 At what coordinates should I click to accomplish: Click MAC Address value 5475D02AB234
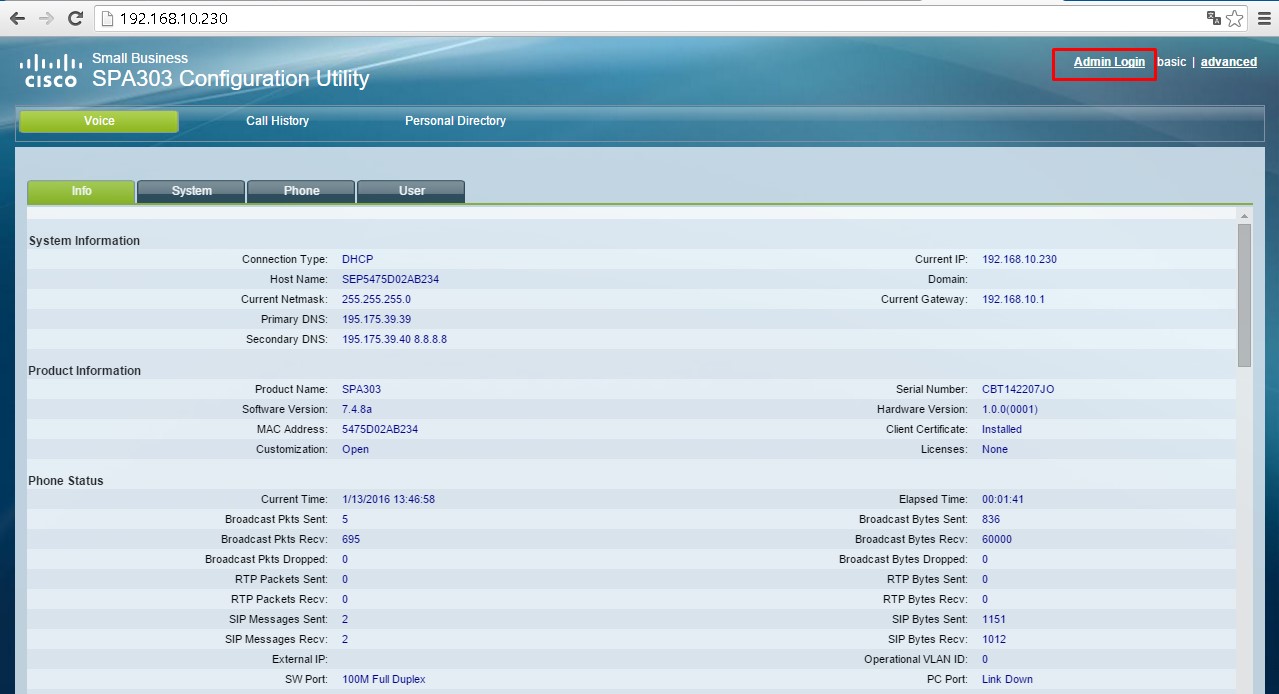pos(380,429)
